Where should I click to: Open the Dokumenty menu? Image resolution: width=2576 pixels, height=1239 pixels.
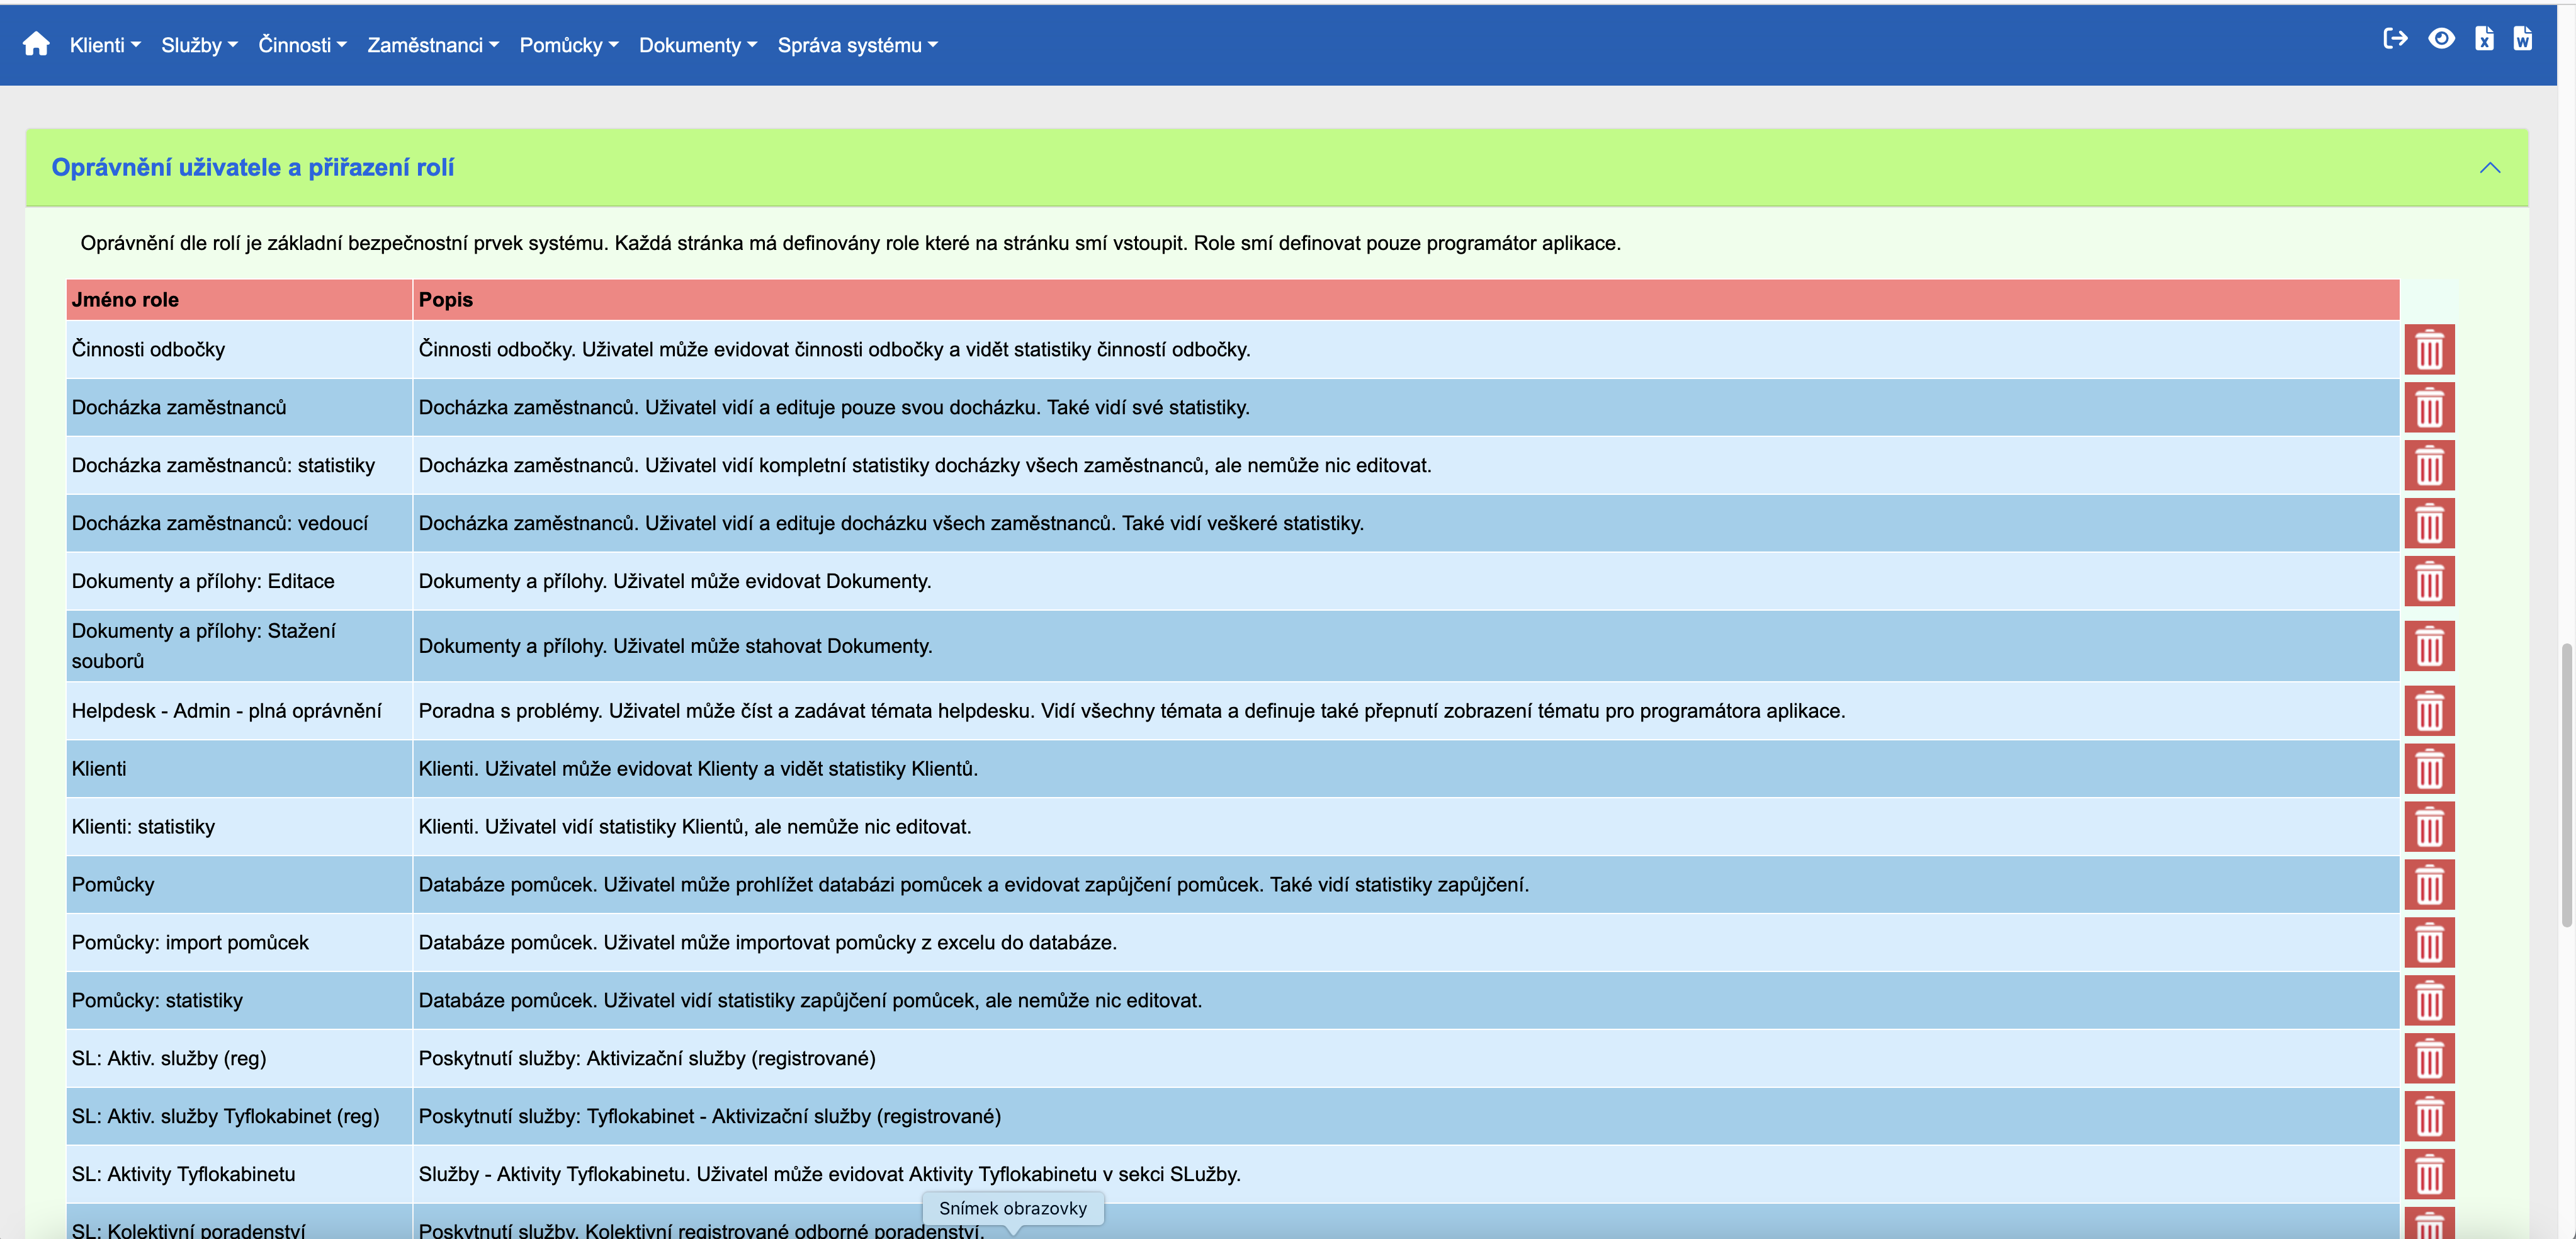point(698,45)
